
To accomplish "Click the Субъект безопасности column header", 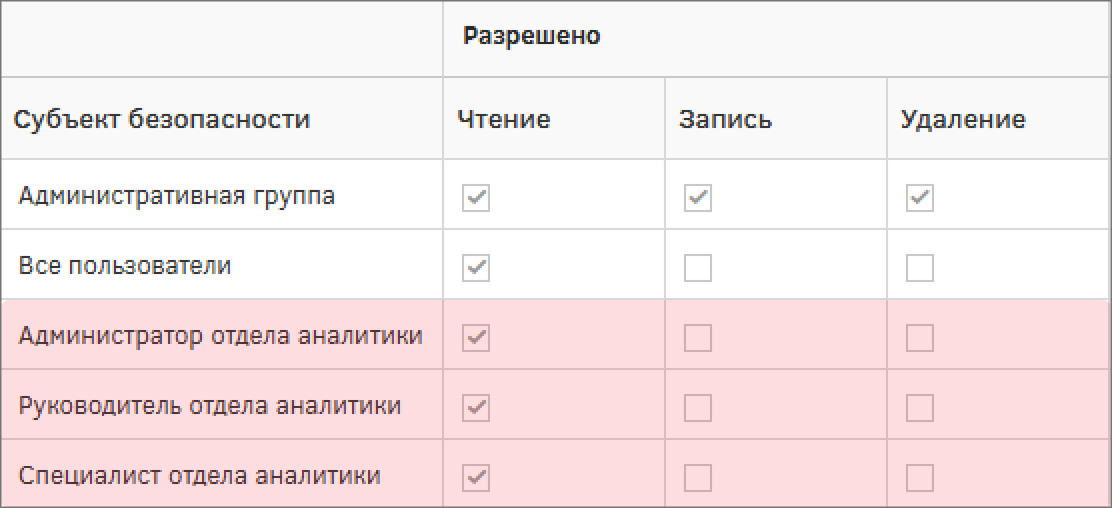I will 161,120.
